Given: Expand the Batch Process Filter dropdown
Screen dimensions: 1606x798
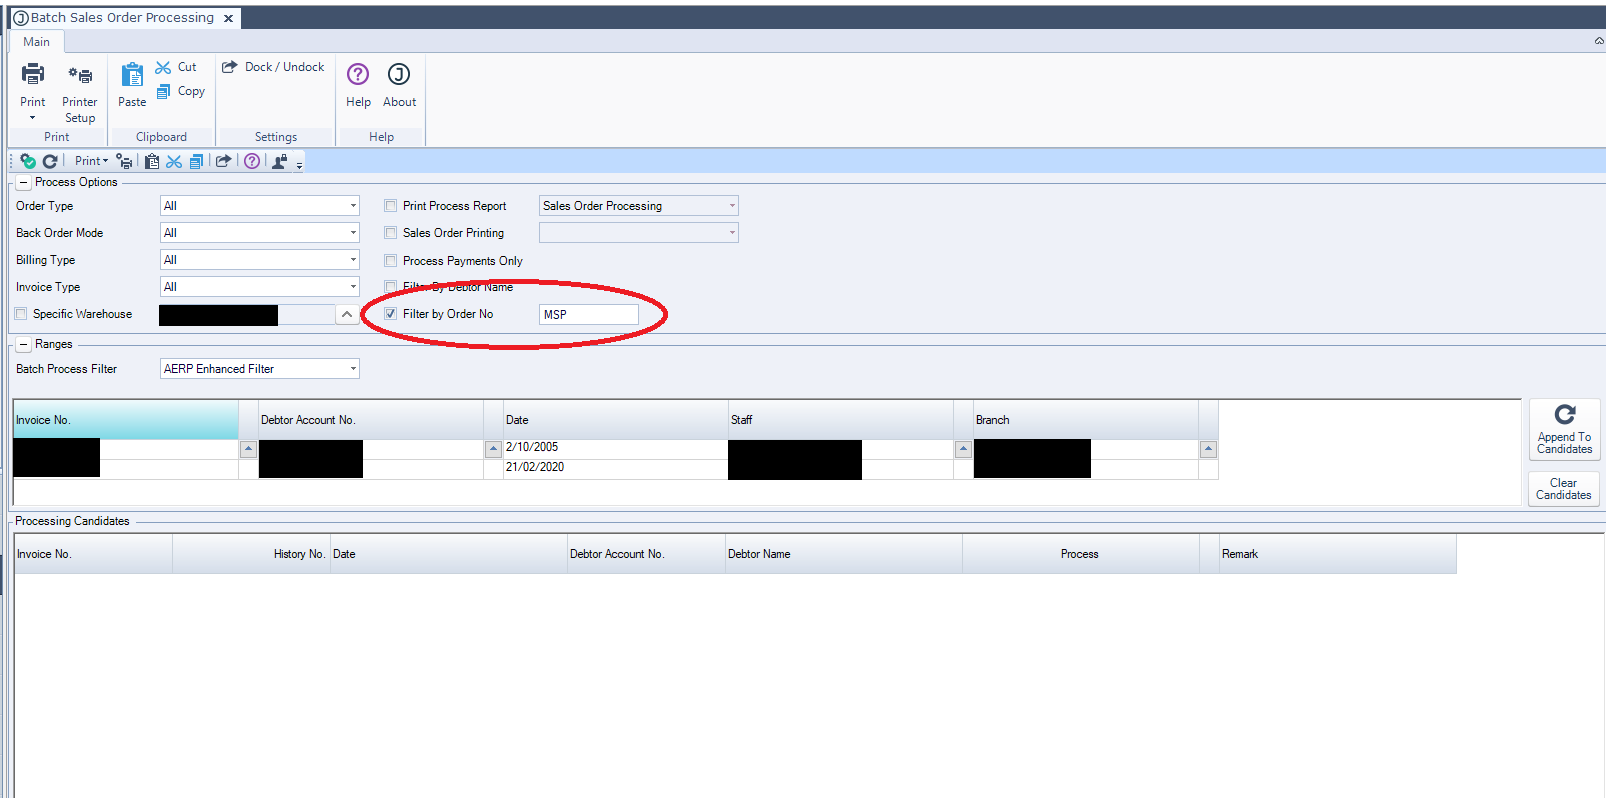Looking at the screenshot, I should (x=353, y=369).
